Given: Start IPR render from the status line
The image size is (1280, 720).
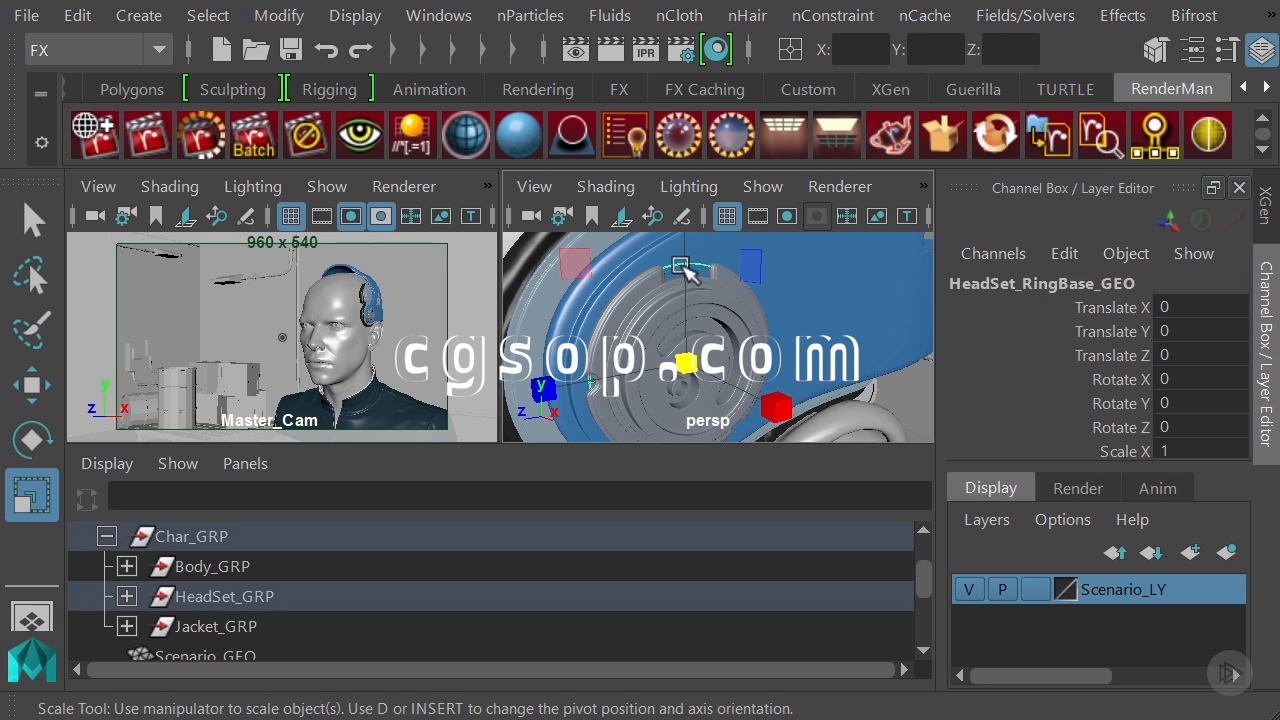Looking at the screenshot, I should click(645, 50).
